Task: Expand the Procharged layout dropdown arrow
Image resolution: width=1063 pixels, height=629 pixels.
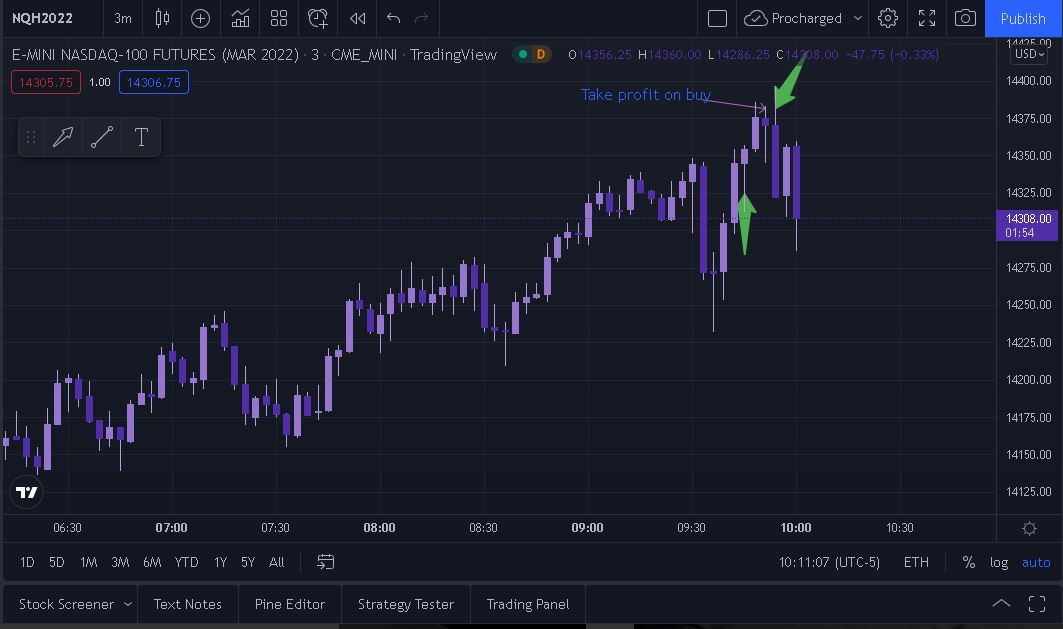Action: pos(858,18)
